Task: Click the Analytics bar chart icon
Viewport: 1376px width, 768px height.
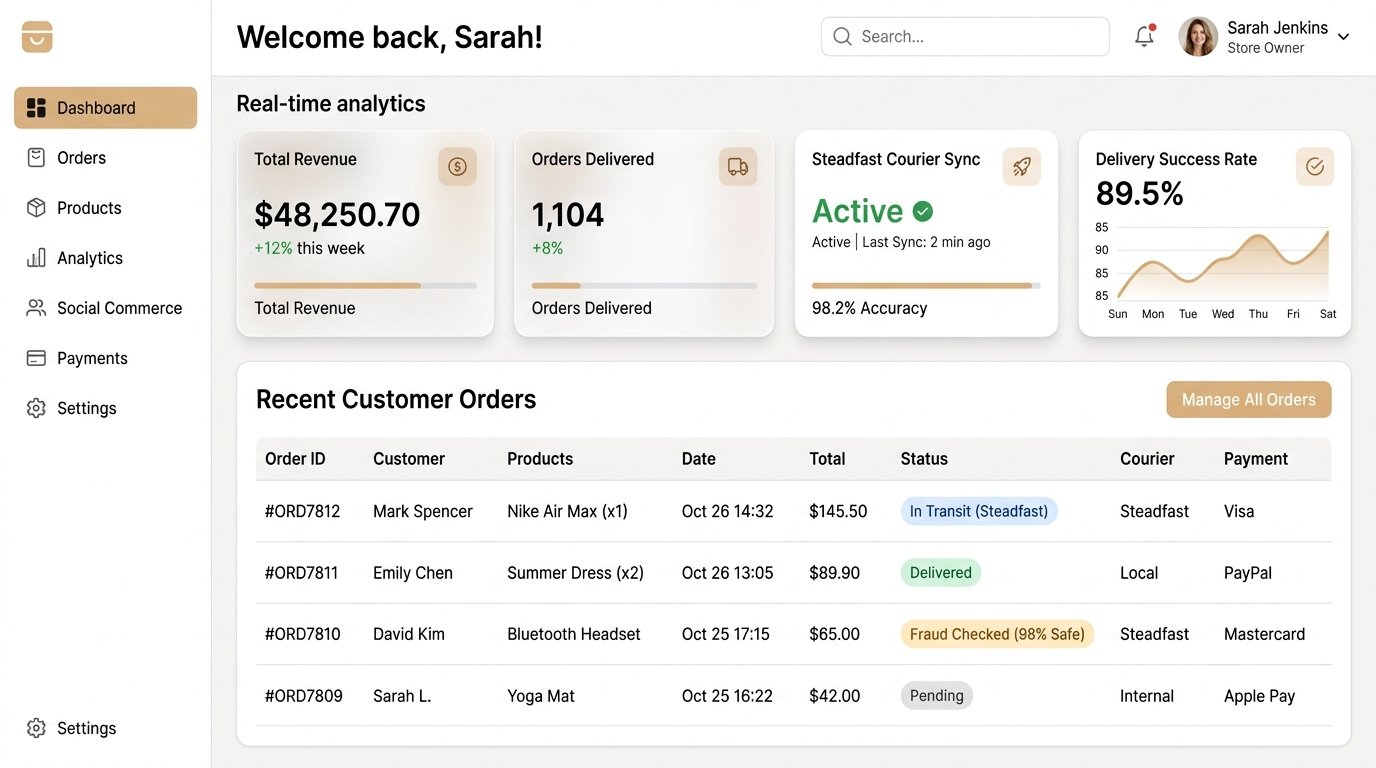Action: (36, 258)
